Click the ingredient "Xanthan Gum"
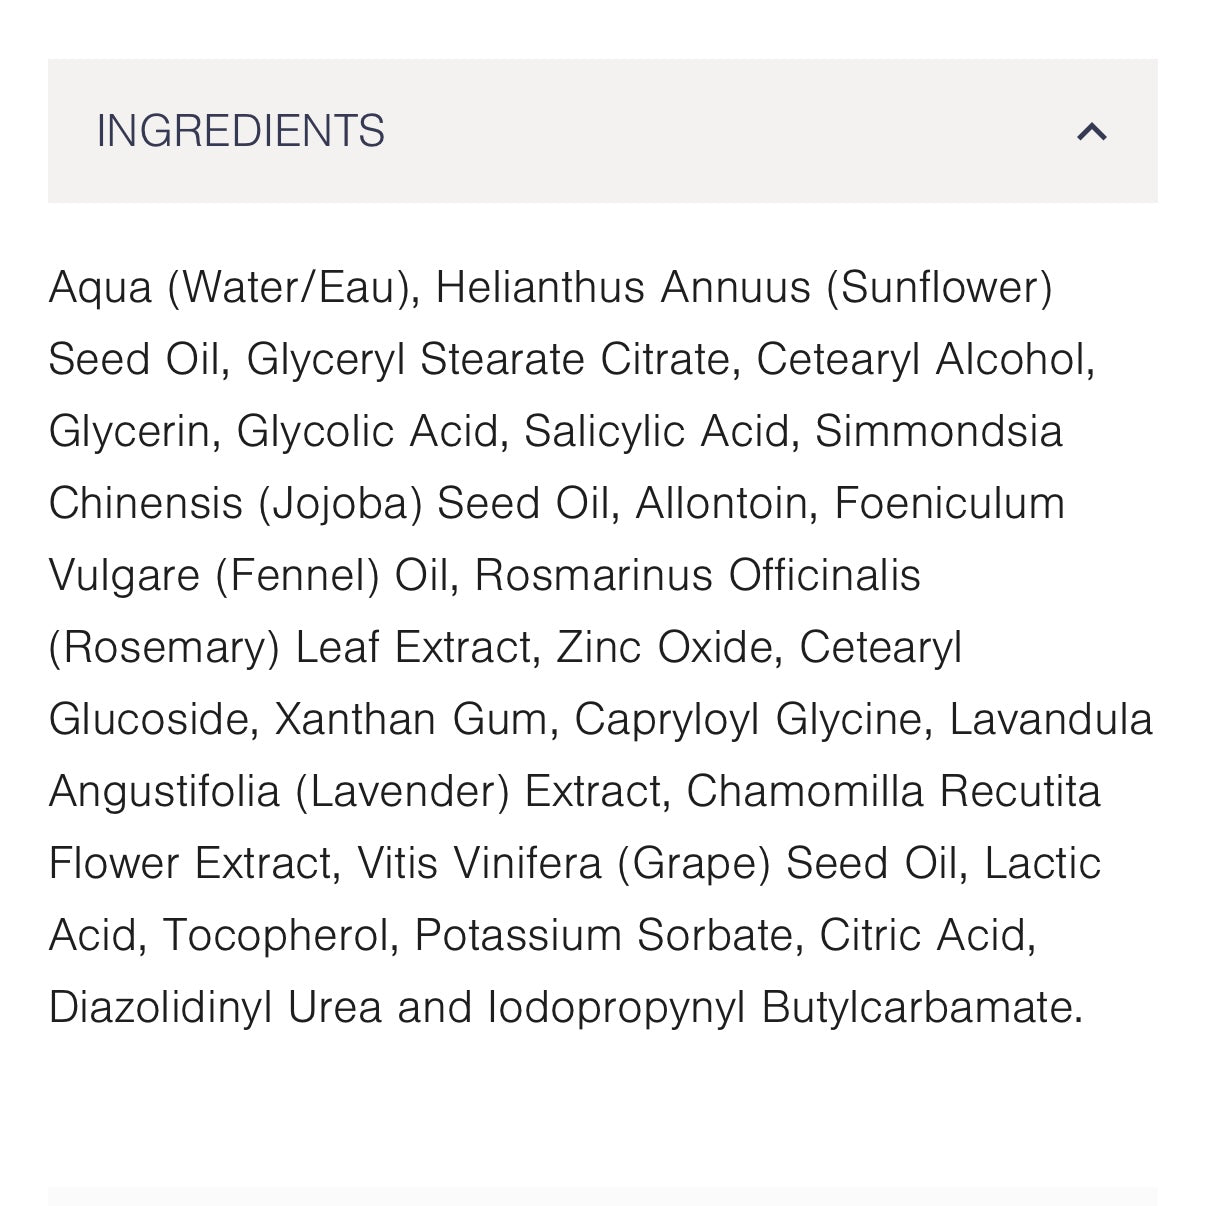 pos(410,720)
